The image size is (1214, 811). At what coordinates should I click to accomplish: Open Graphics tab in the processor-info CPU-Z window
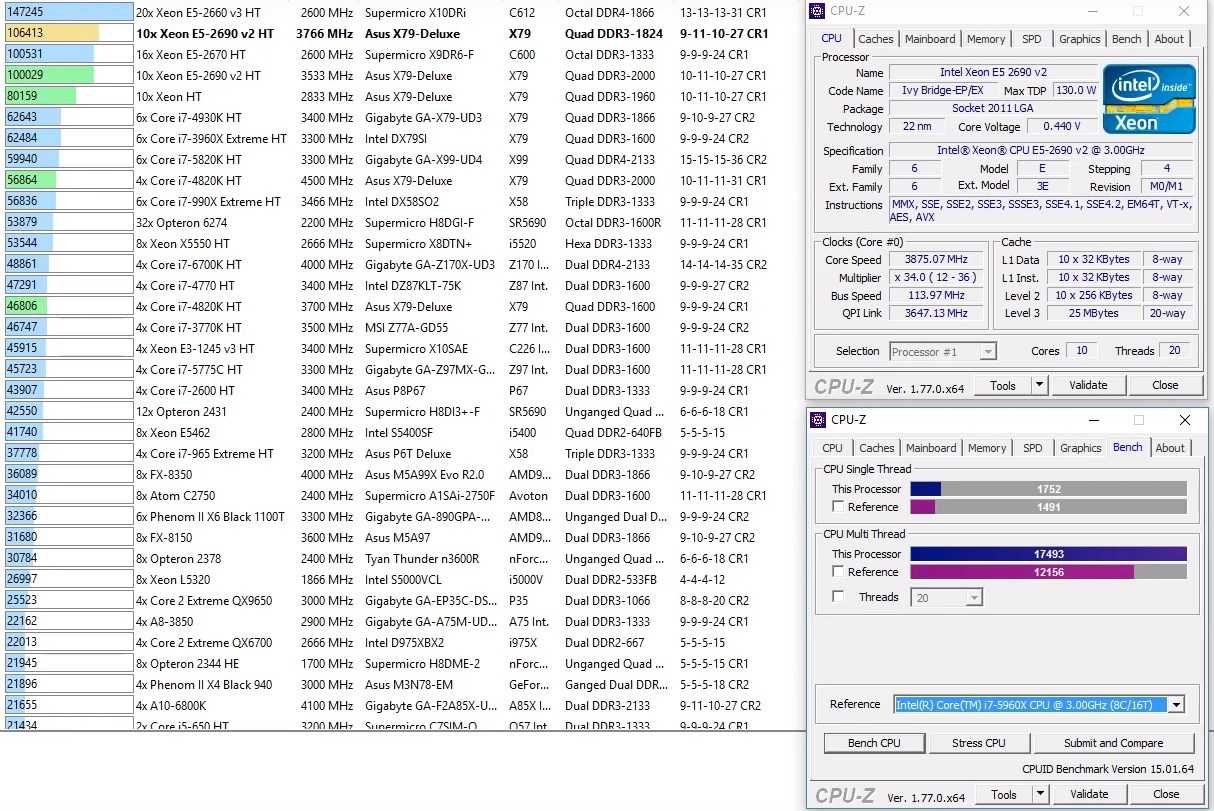1080,39
